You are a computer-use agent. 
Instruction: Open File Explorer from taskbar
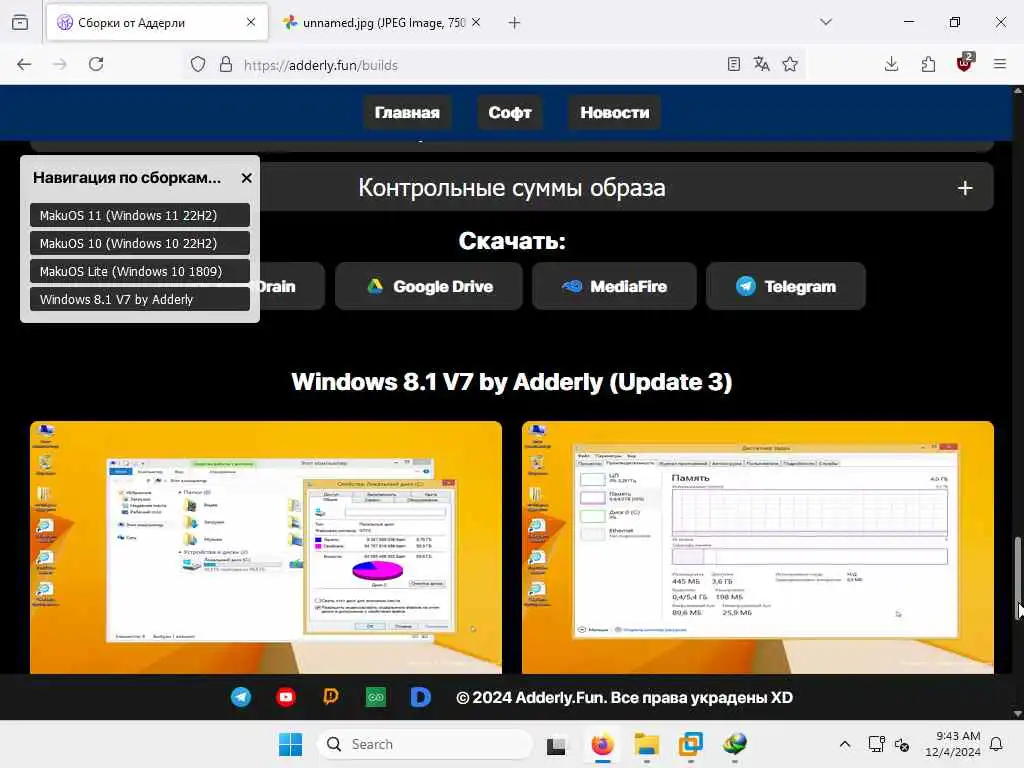[647, 744]
